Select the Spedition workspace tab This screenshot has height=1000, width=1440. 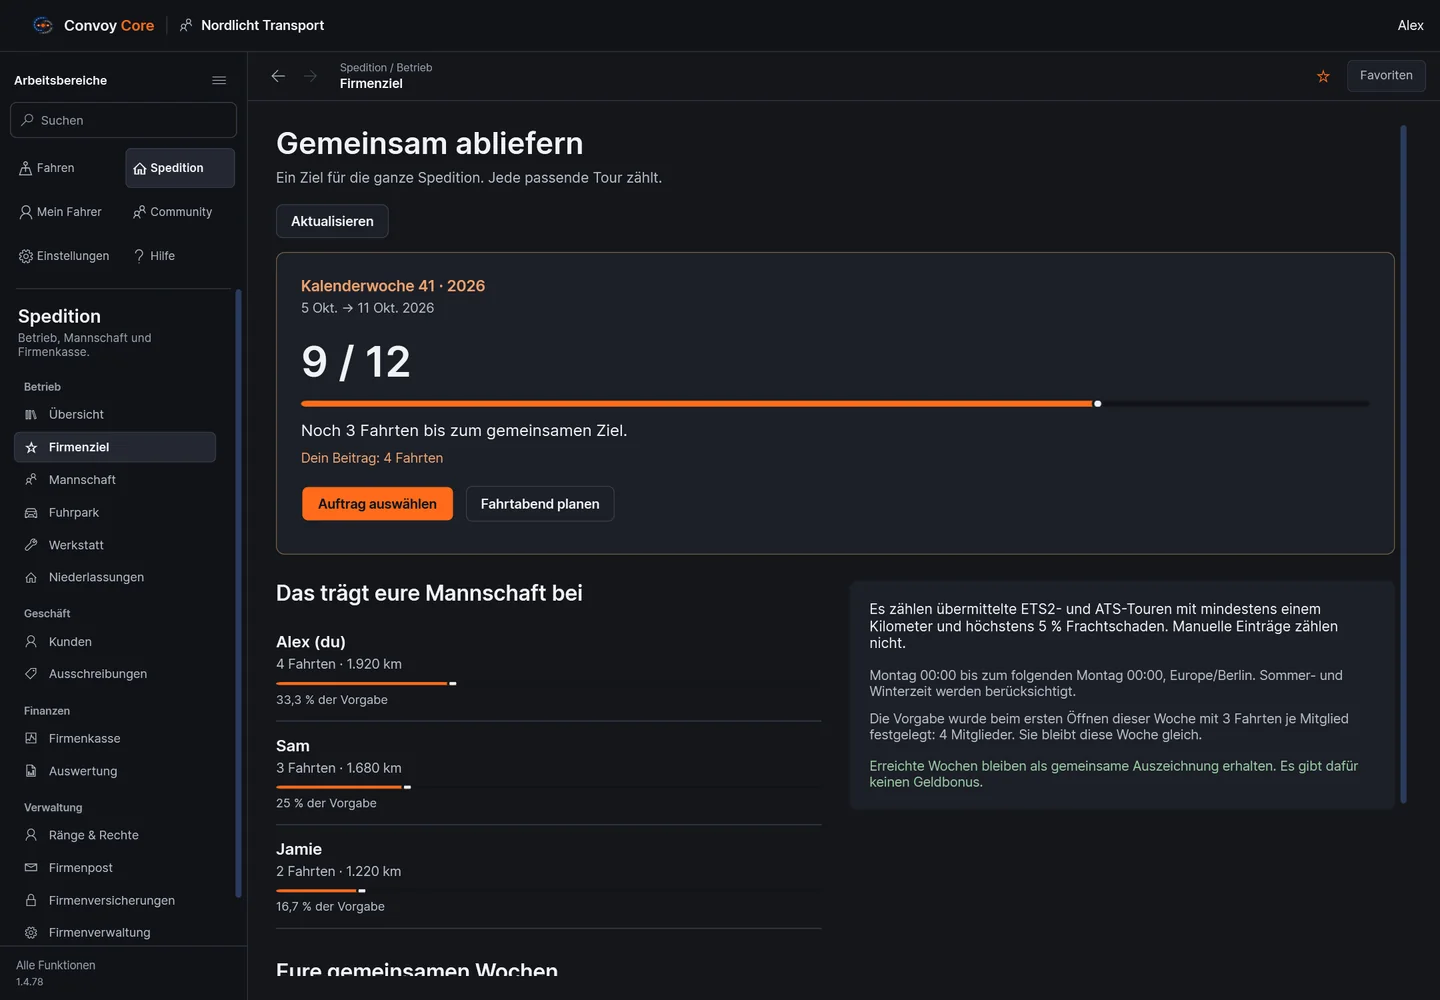[x=180, y=168]
